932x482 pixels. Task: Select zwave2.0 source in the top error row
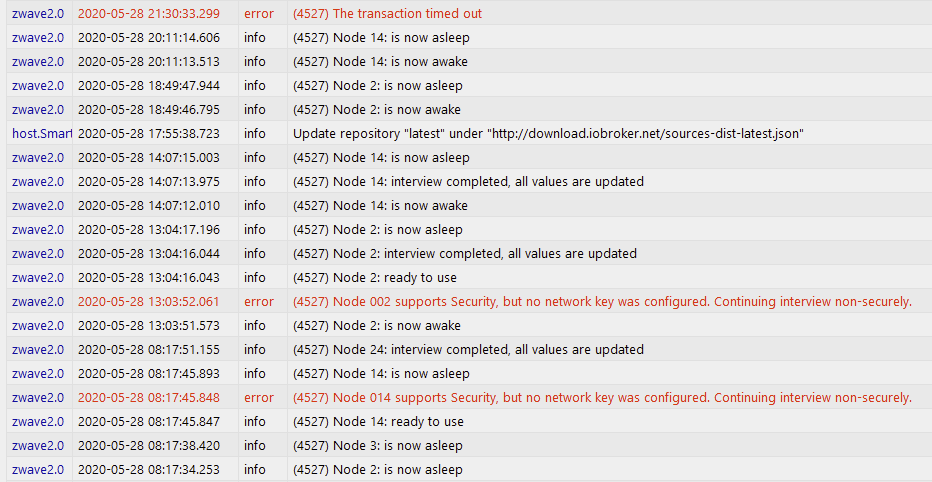pyautogui.click(x=37, y=13)
